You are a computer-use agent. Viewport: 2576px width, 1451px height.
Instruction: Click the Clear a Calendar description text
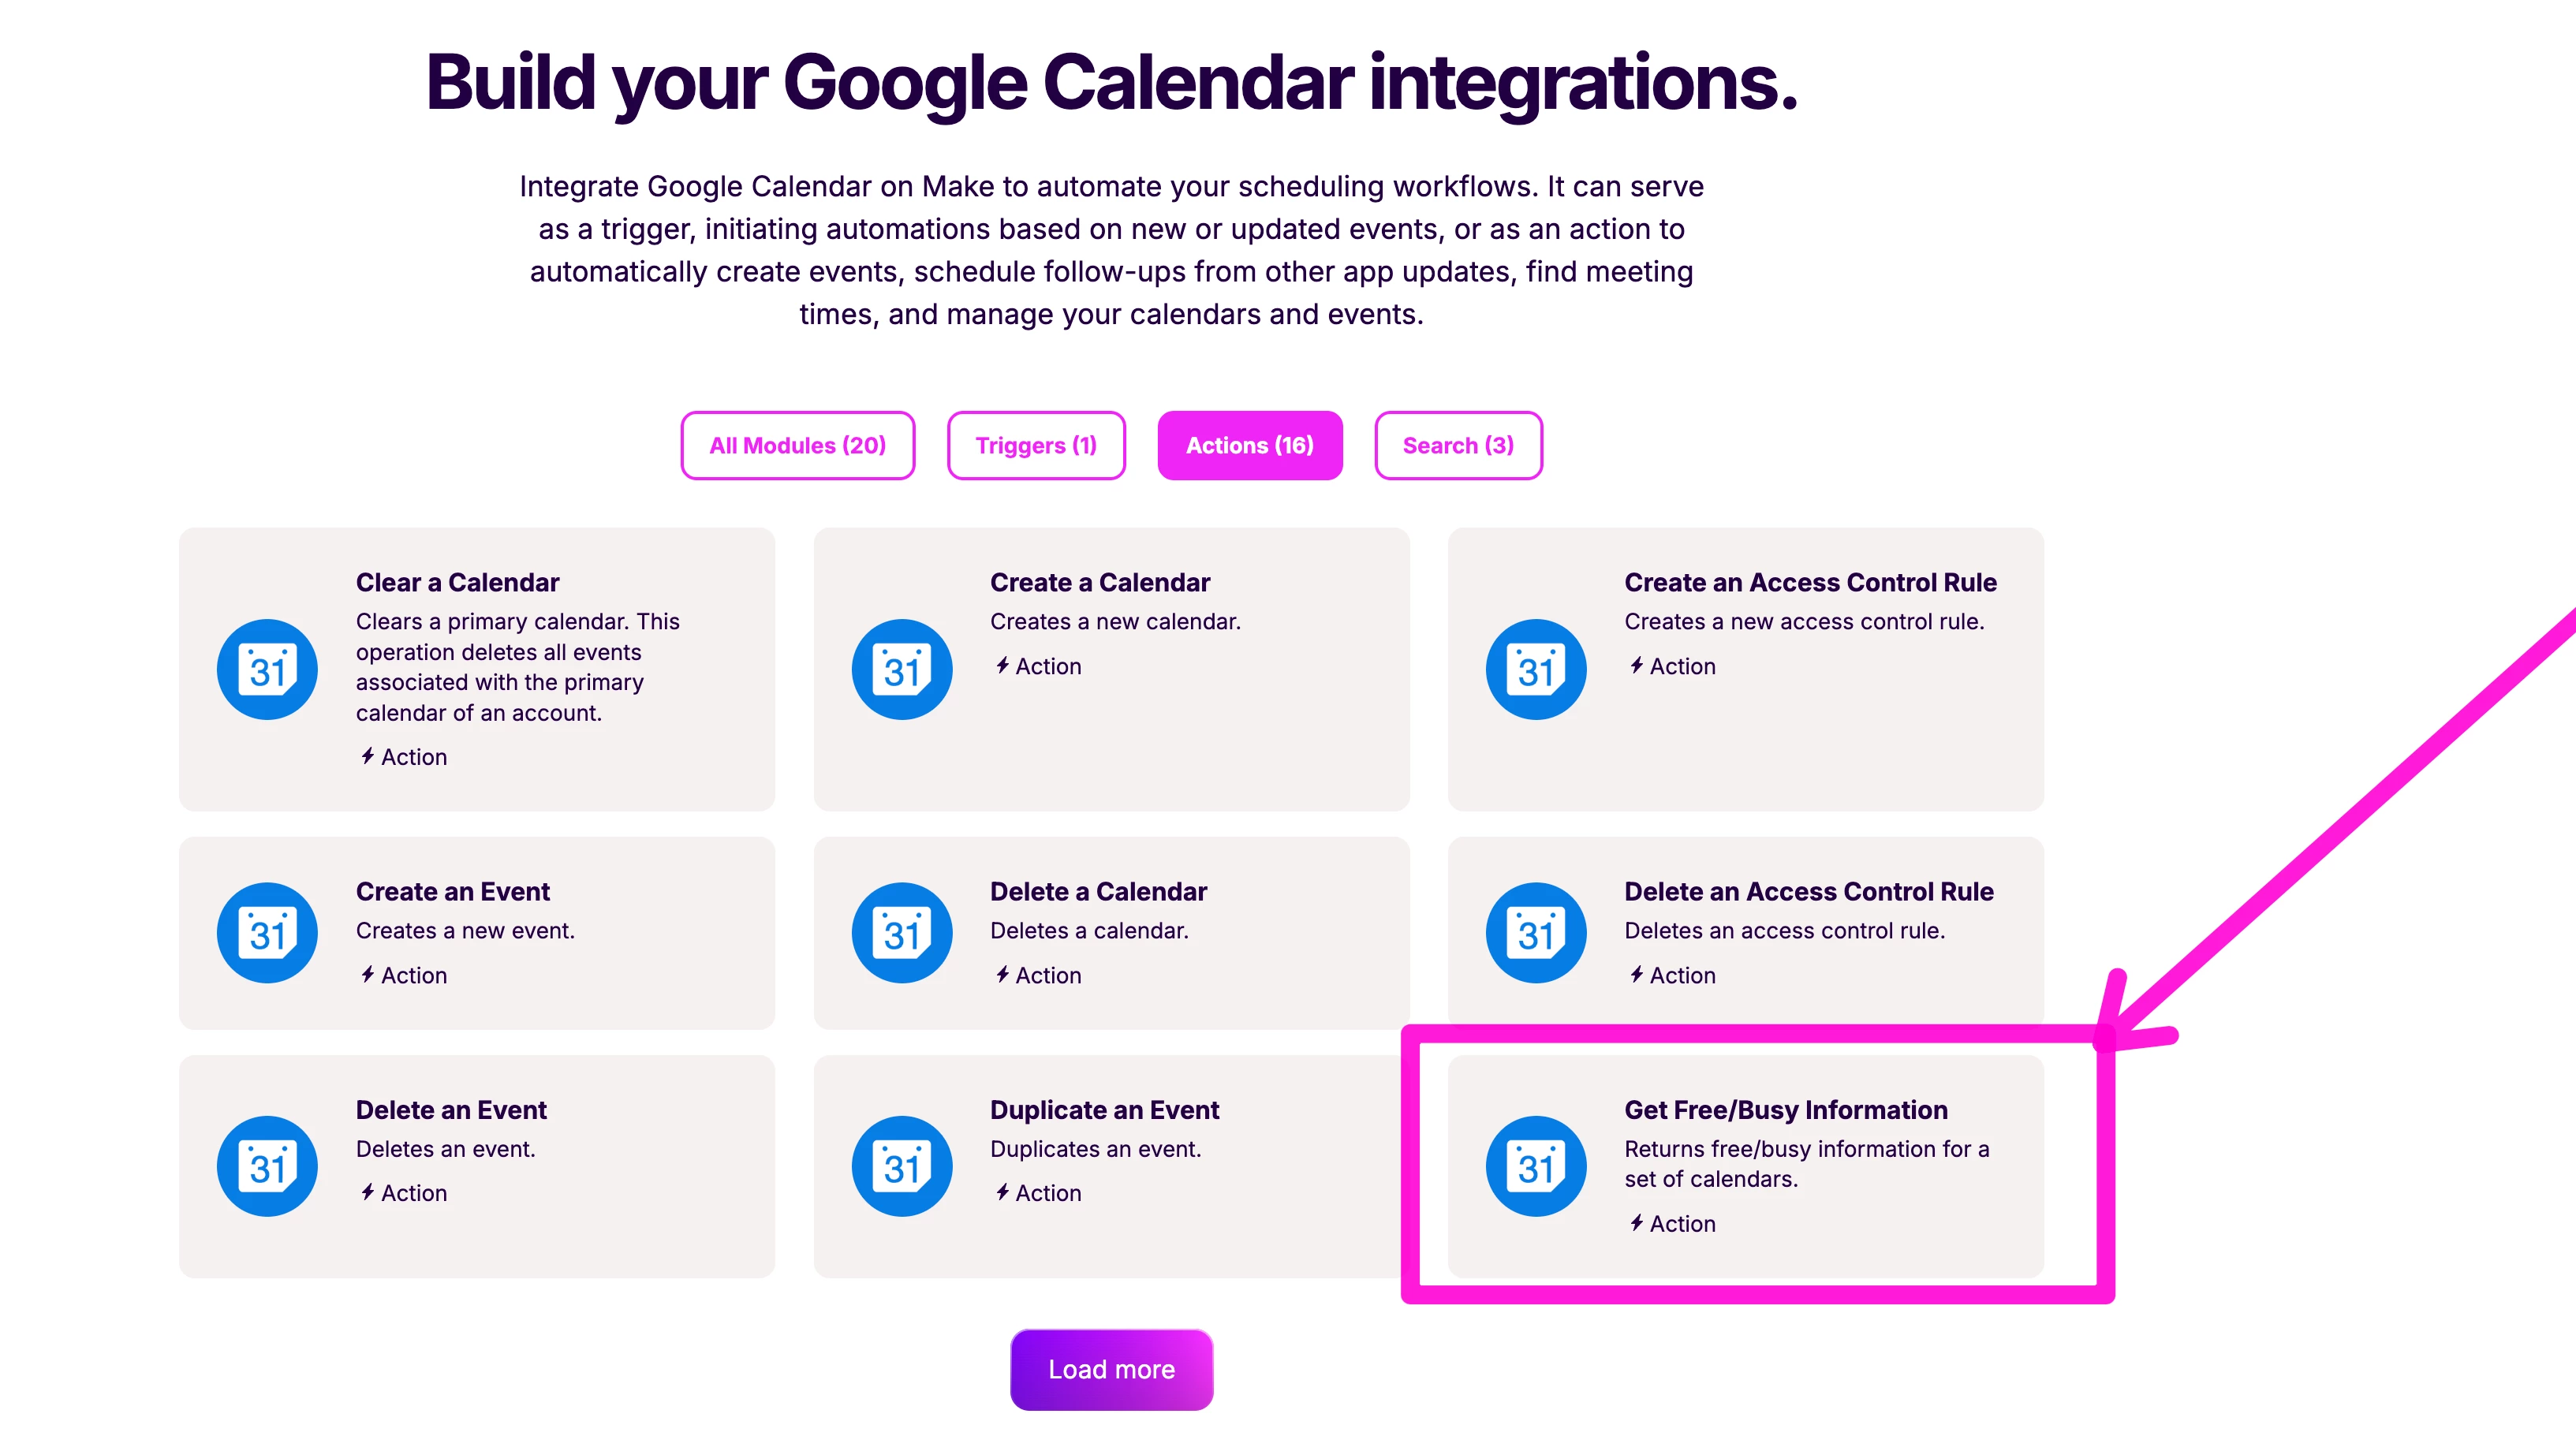(x=517, y=667)
